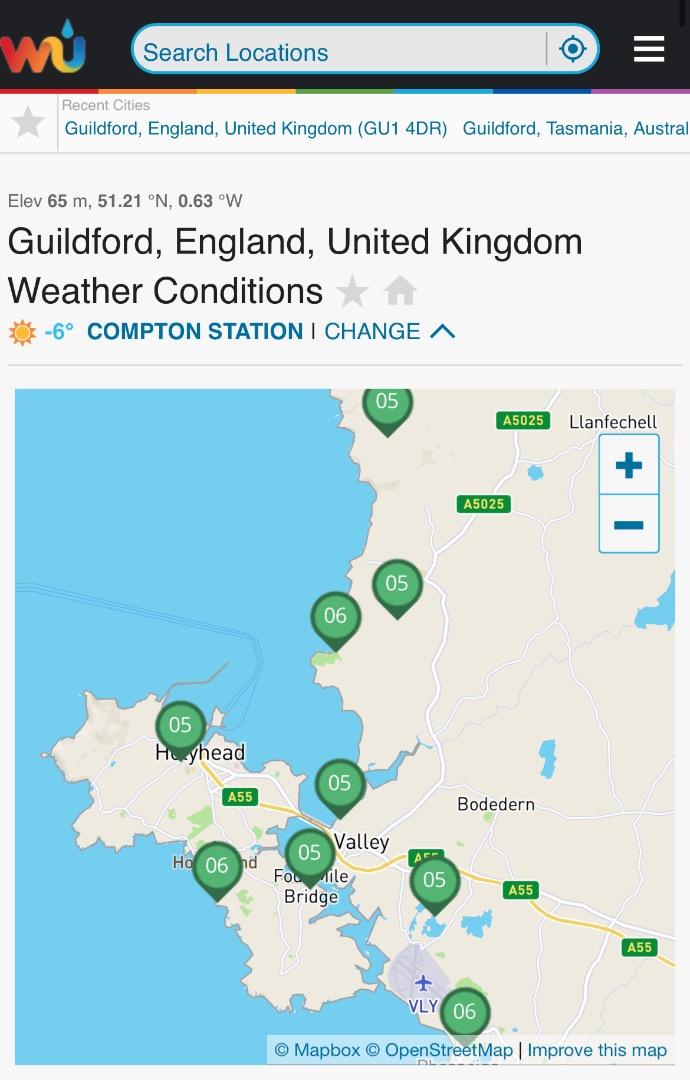This screenshot has height=1080, width=690.
Task: Collapse the station panel chevron next to CHANGE
Action: click(443, 332)
